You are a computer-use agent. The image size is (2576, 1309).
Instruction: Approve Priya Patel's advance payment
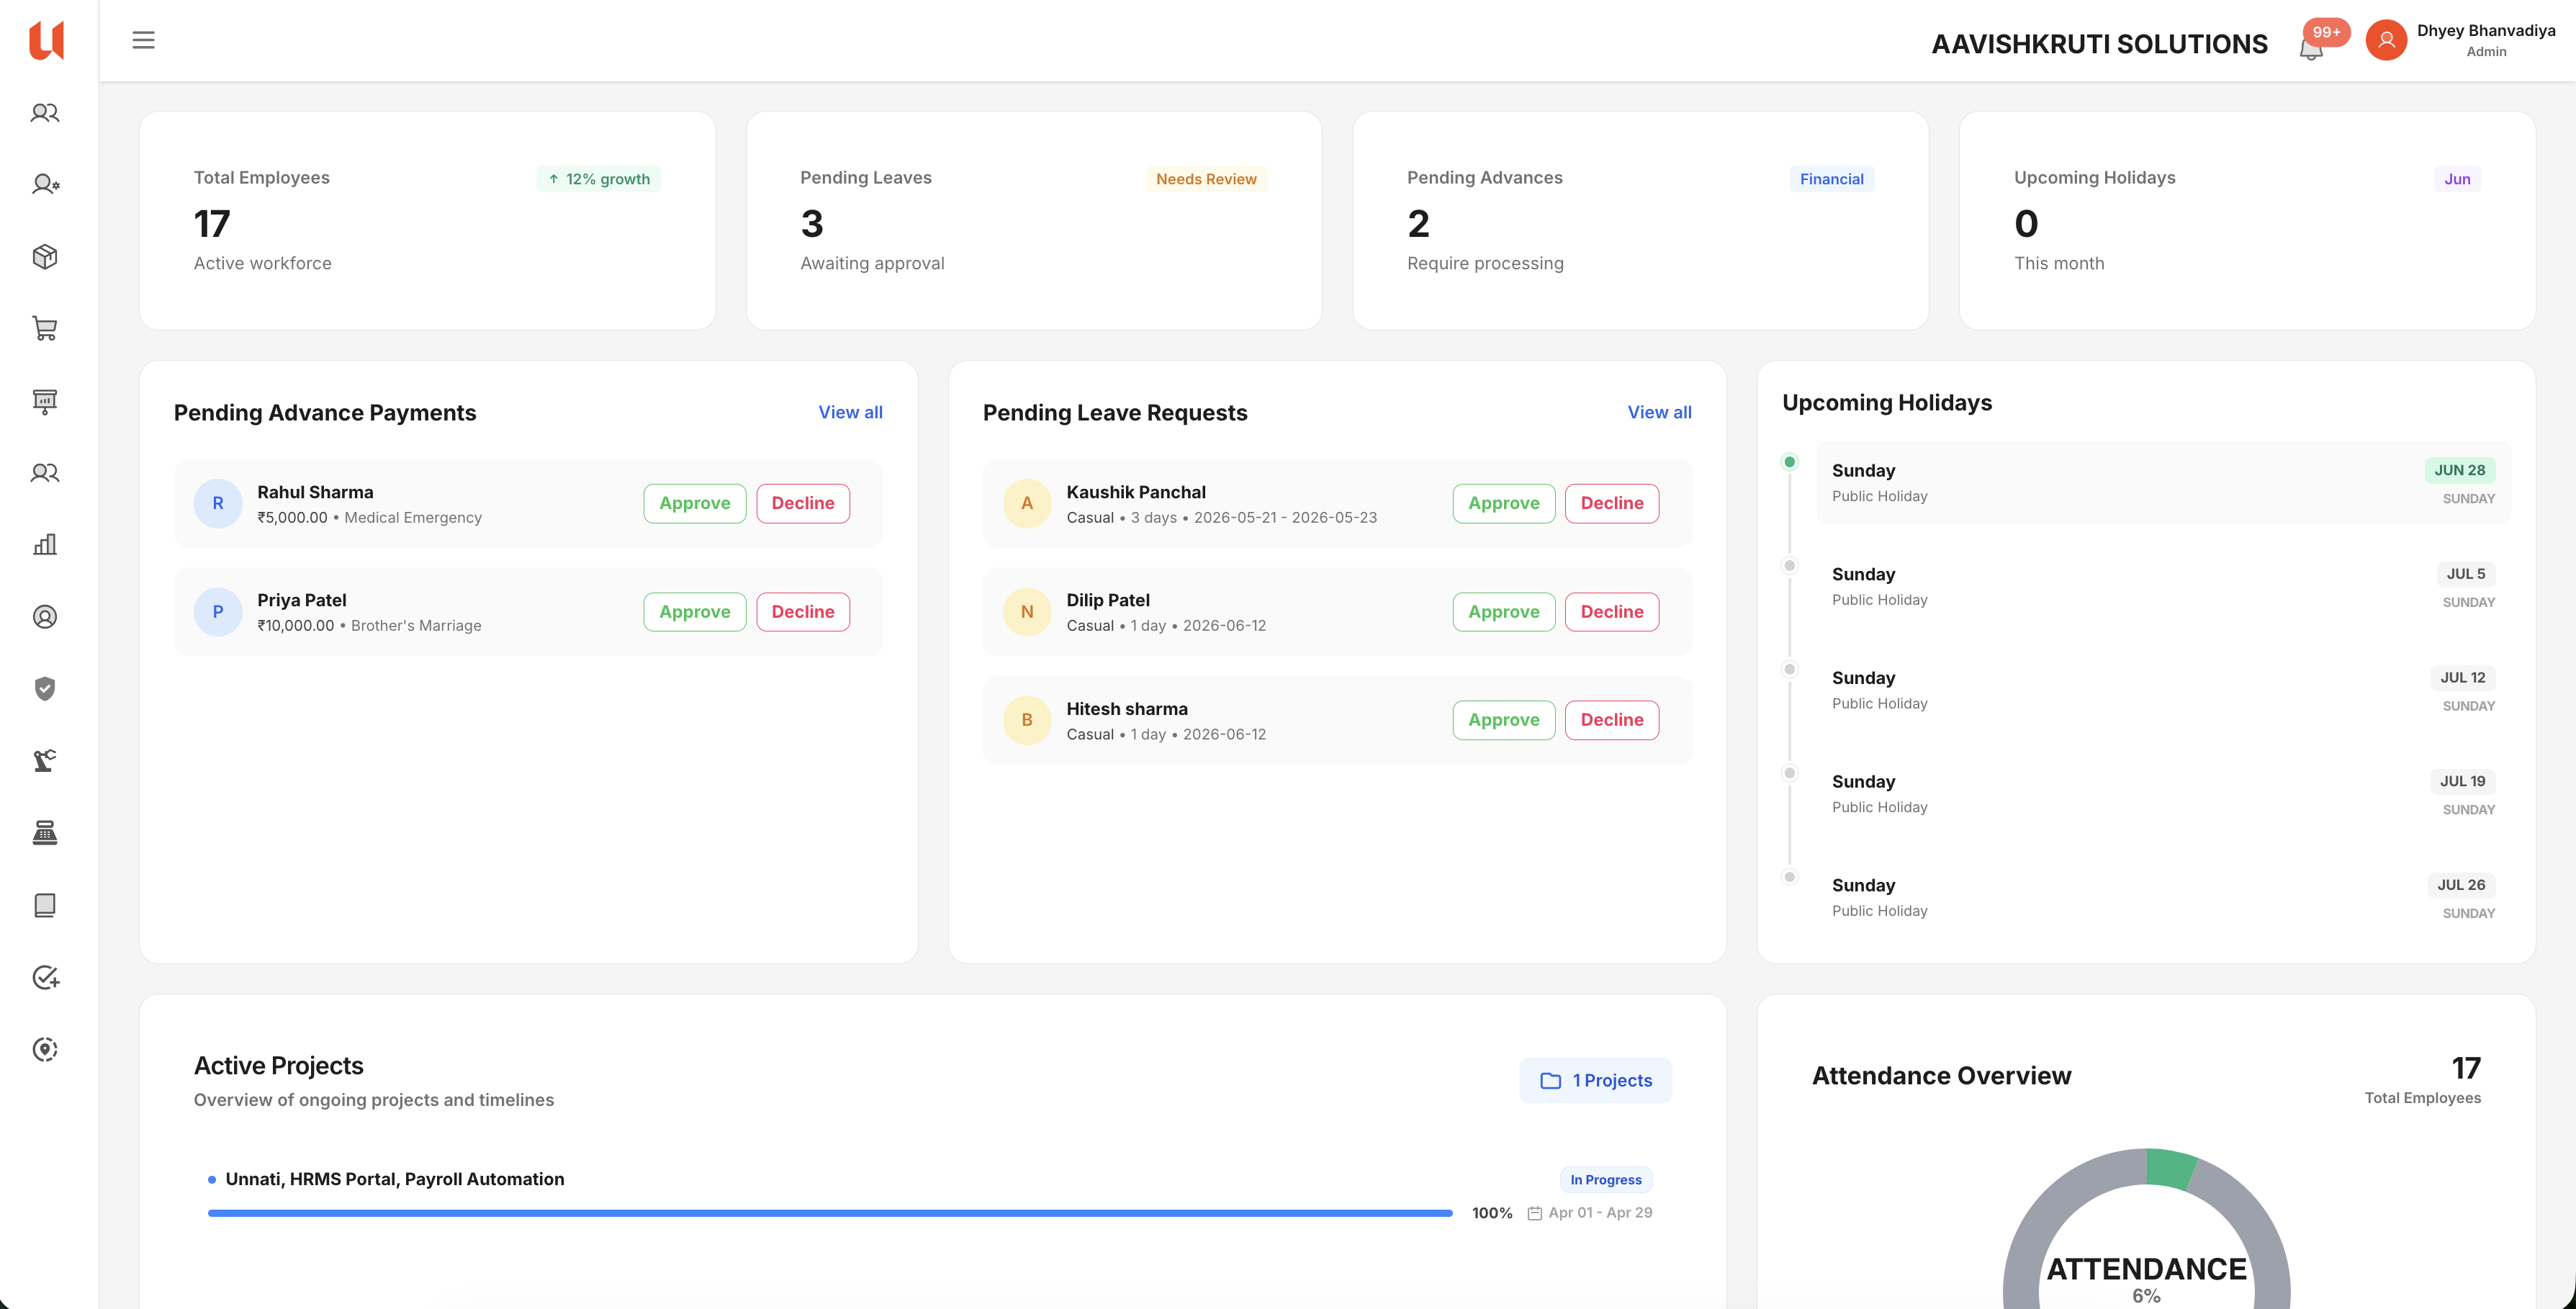click(695, 611)
